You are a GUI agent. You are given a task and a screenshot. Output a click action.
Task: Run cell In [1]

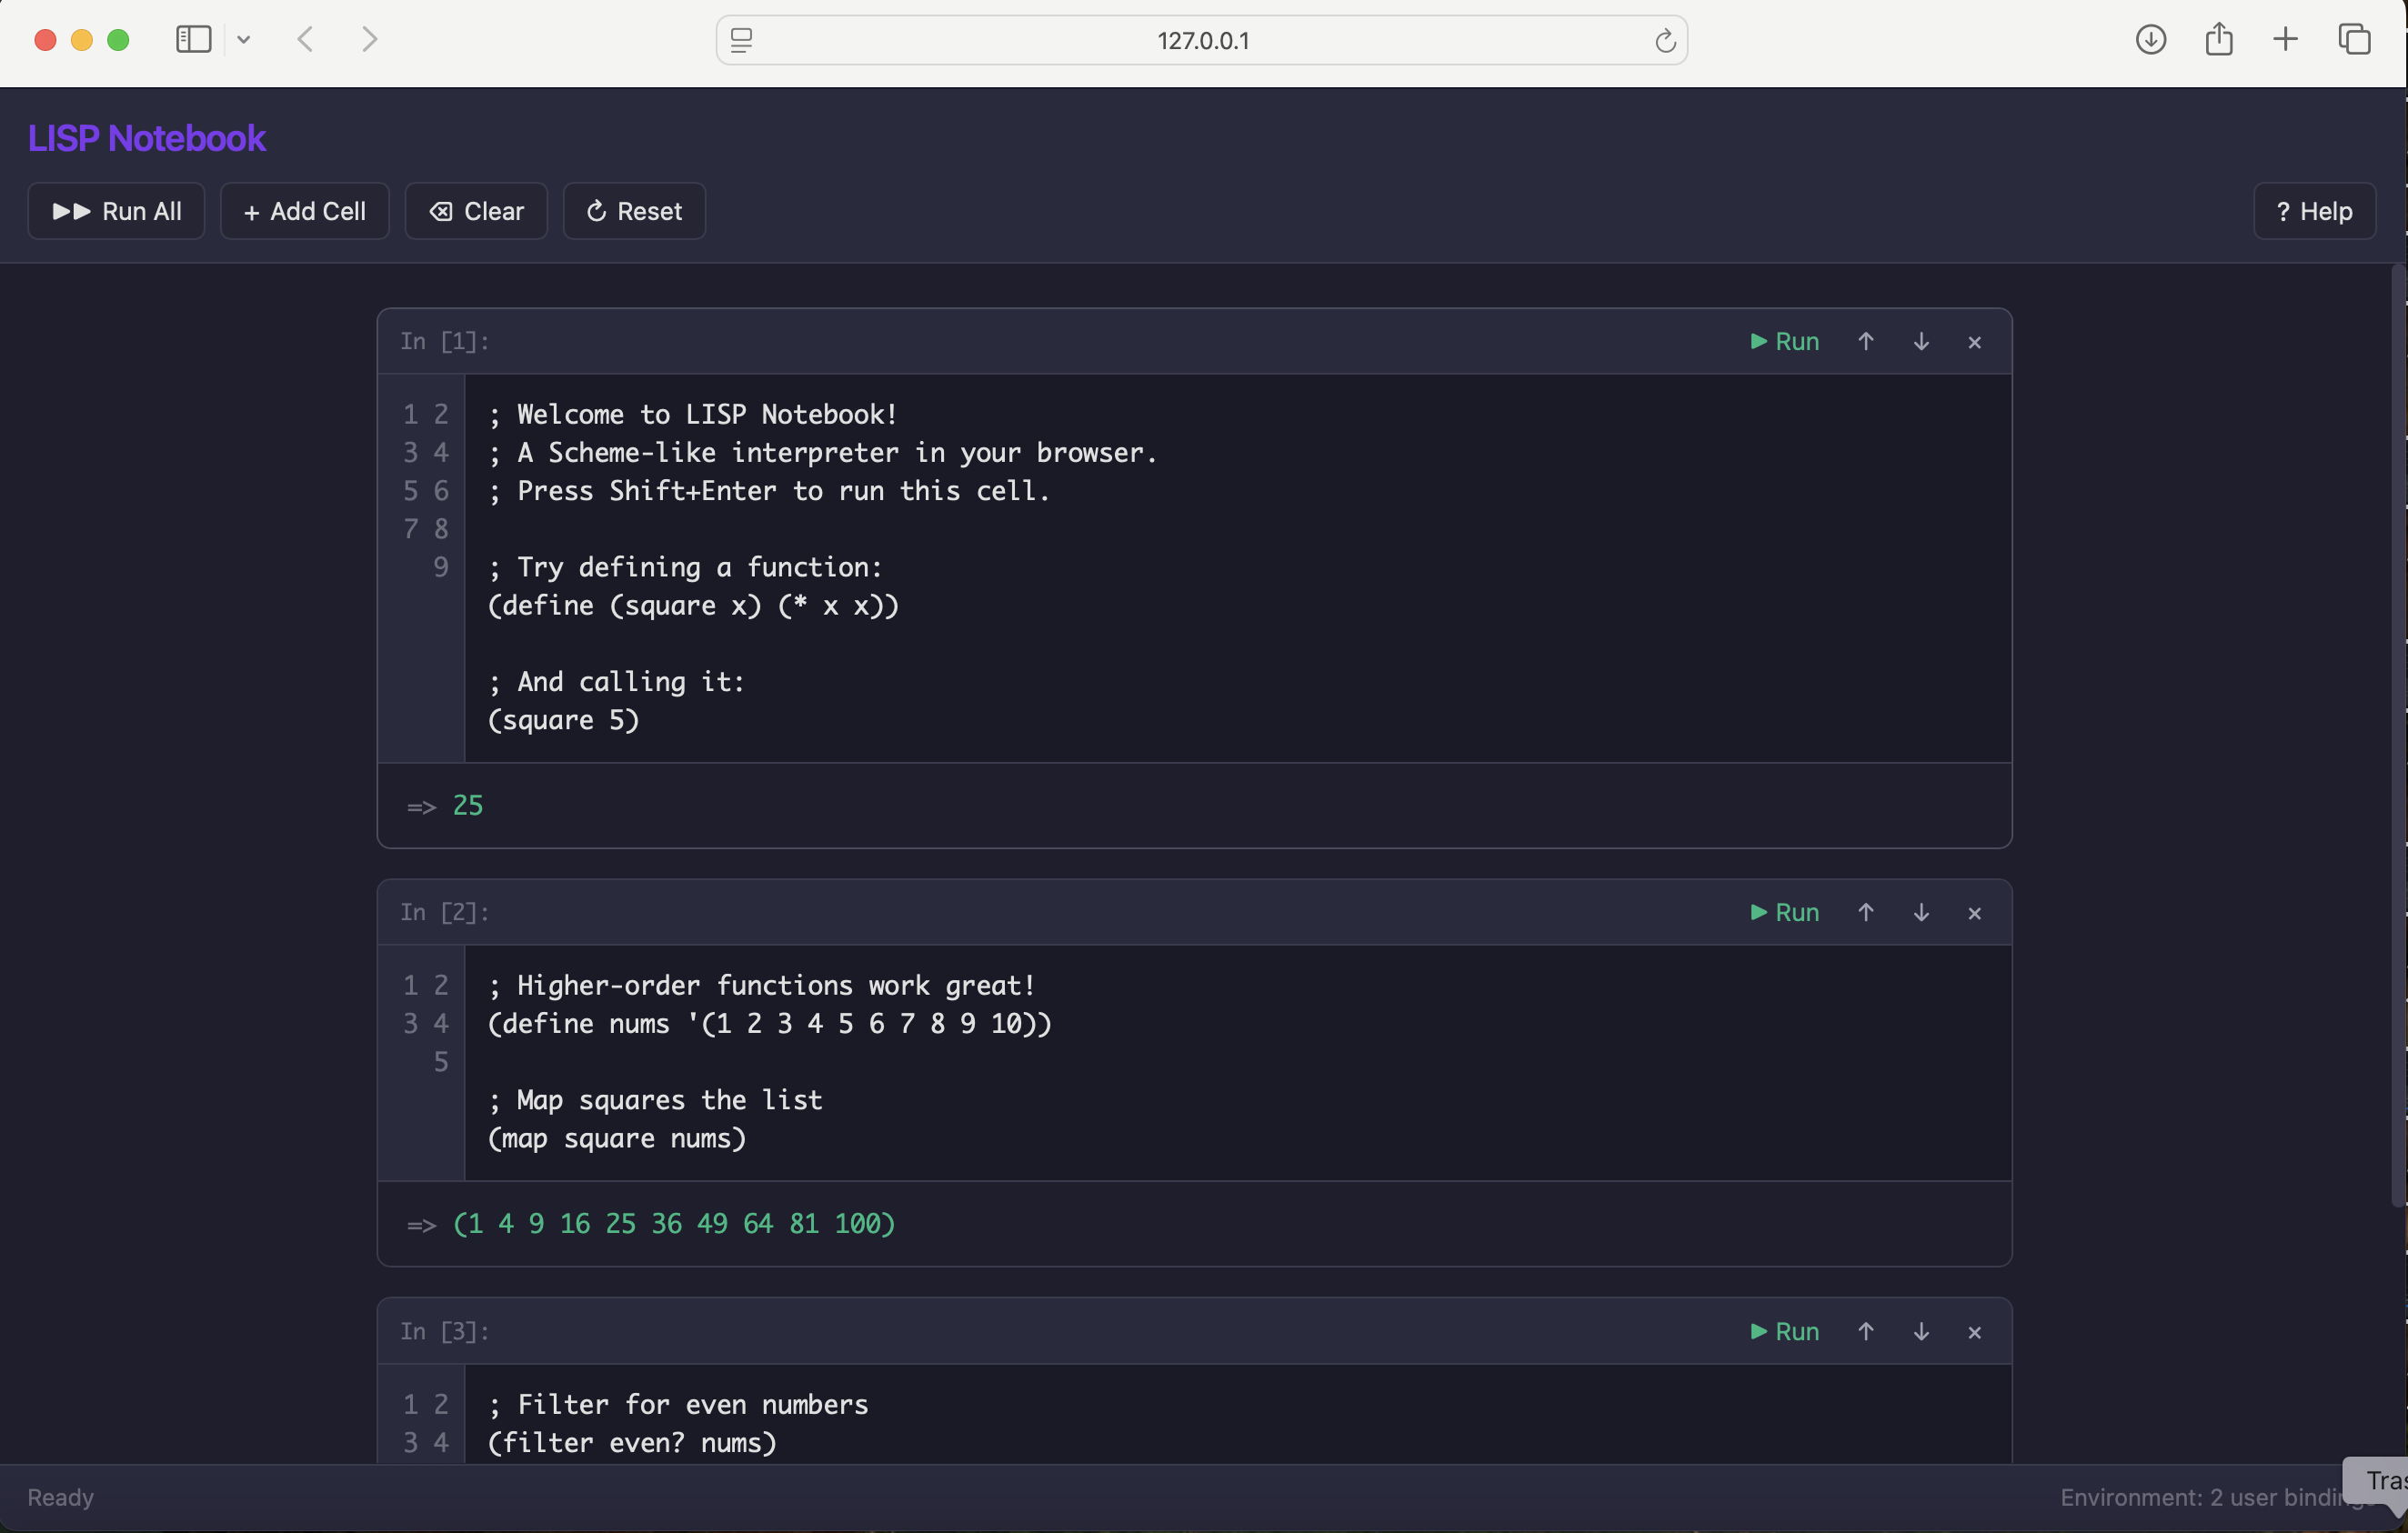(x=1785, y=342)
